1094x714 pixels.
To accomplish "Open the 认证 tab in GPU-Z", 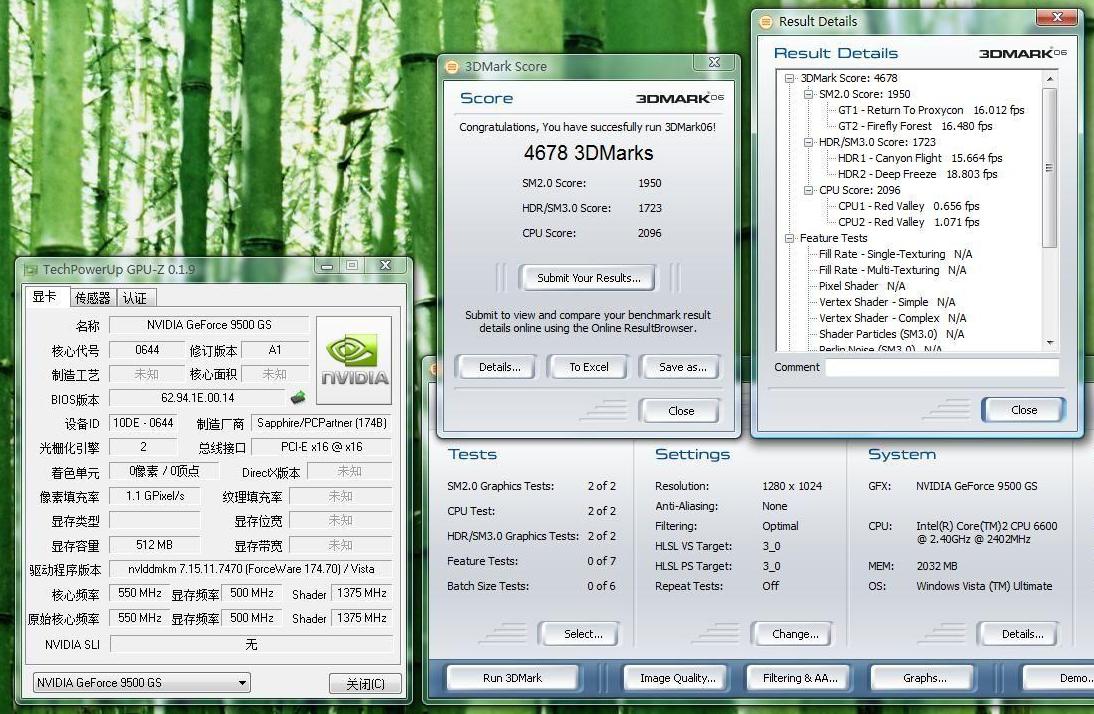I will coord(134,298).
